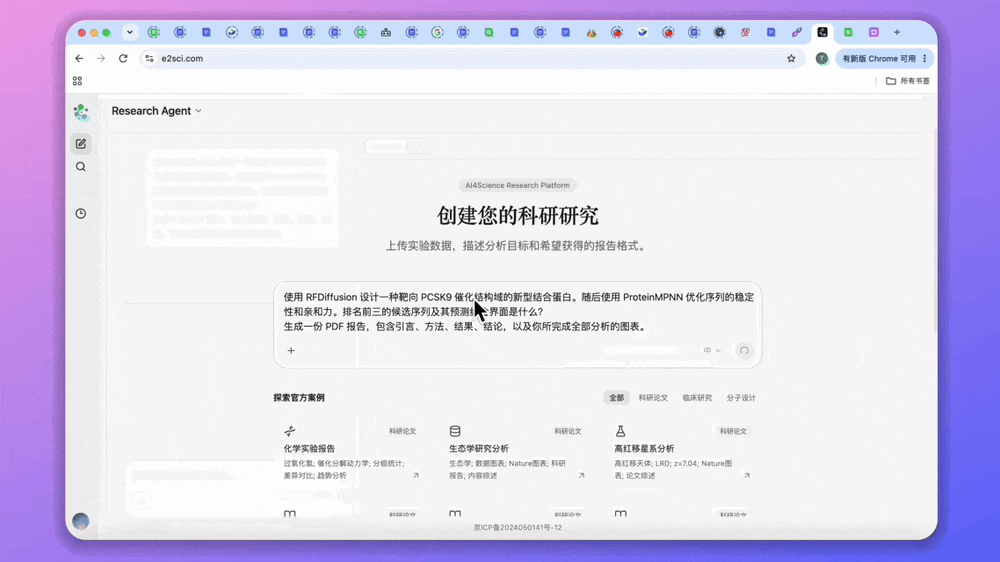Open the 所有书签 bookmarks folder
The image size is (1000, 562).
(x=908, y=81)
